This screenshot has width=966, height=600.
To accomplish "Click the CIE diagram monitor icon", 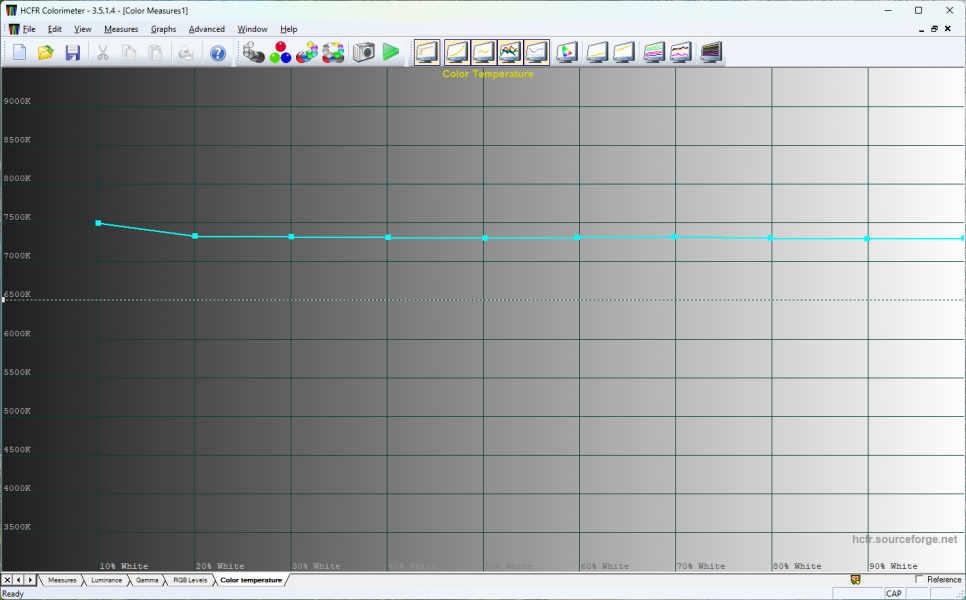I will (x=567, y=52).
